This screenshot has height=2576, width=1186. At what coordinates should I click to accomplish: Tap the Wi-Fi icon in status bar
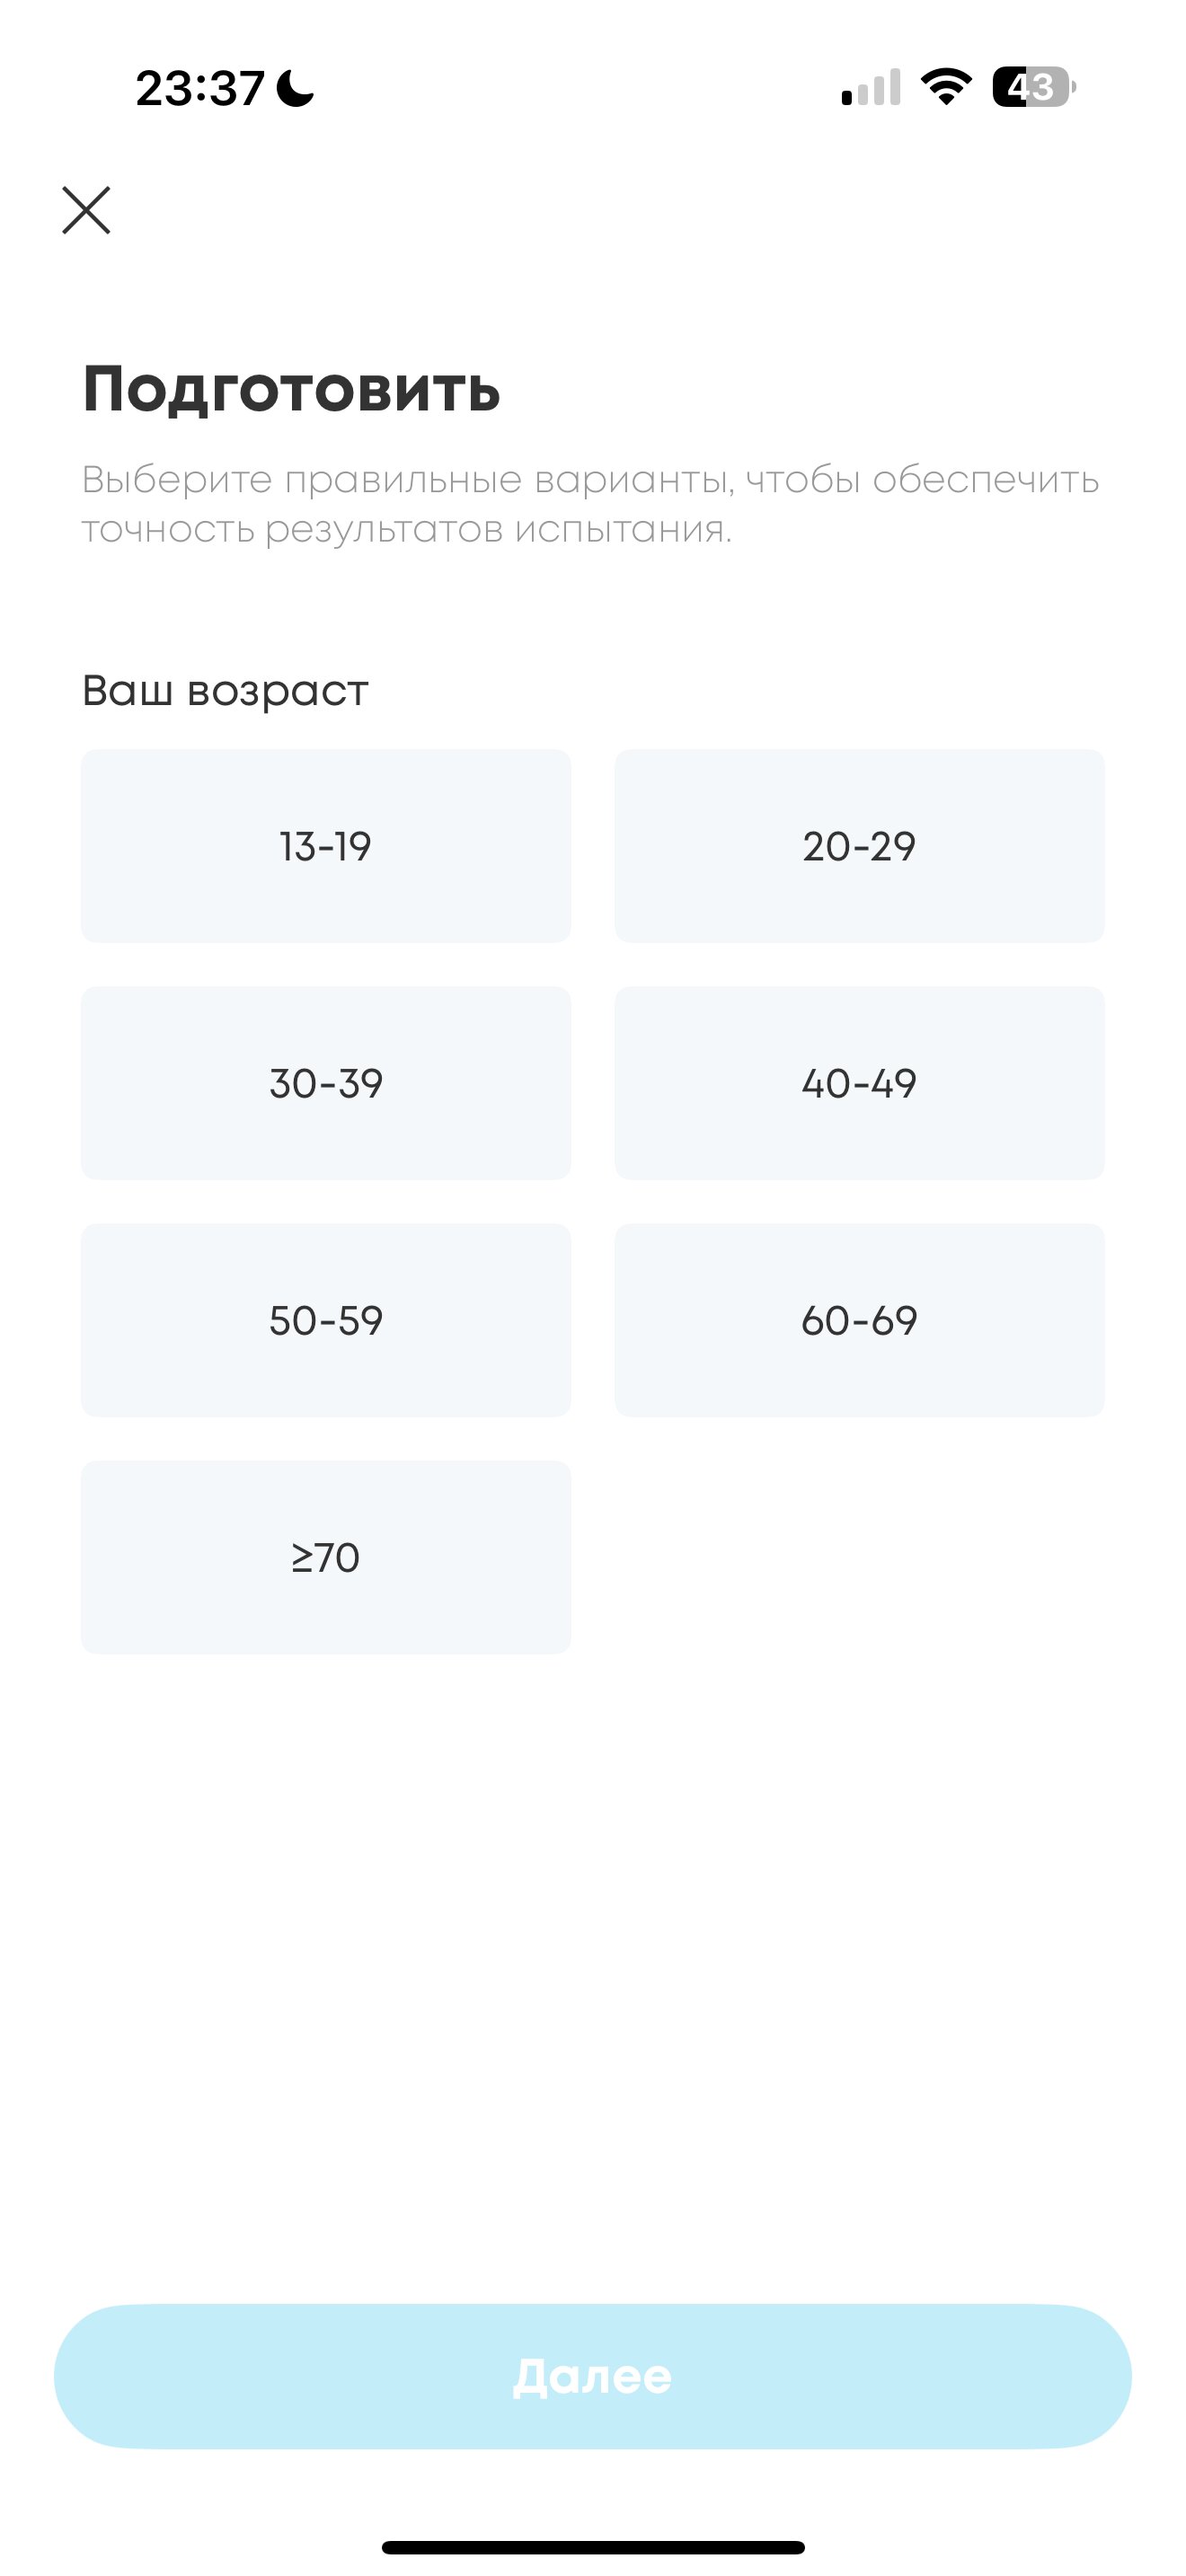(946, 87)
